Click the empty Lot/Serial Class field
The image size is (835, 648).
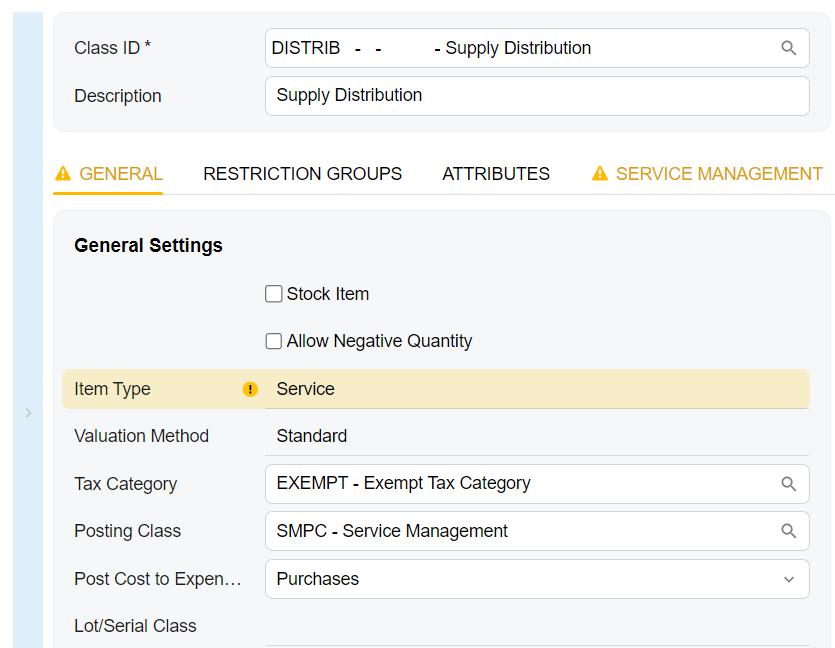[536, 627]
